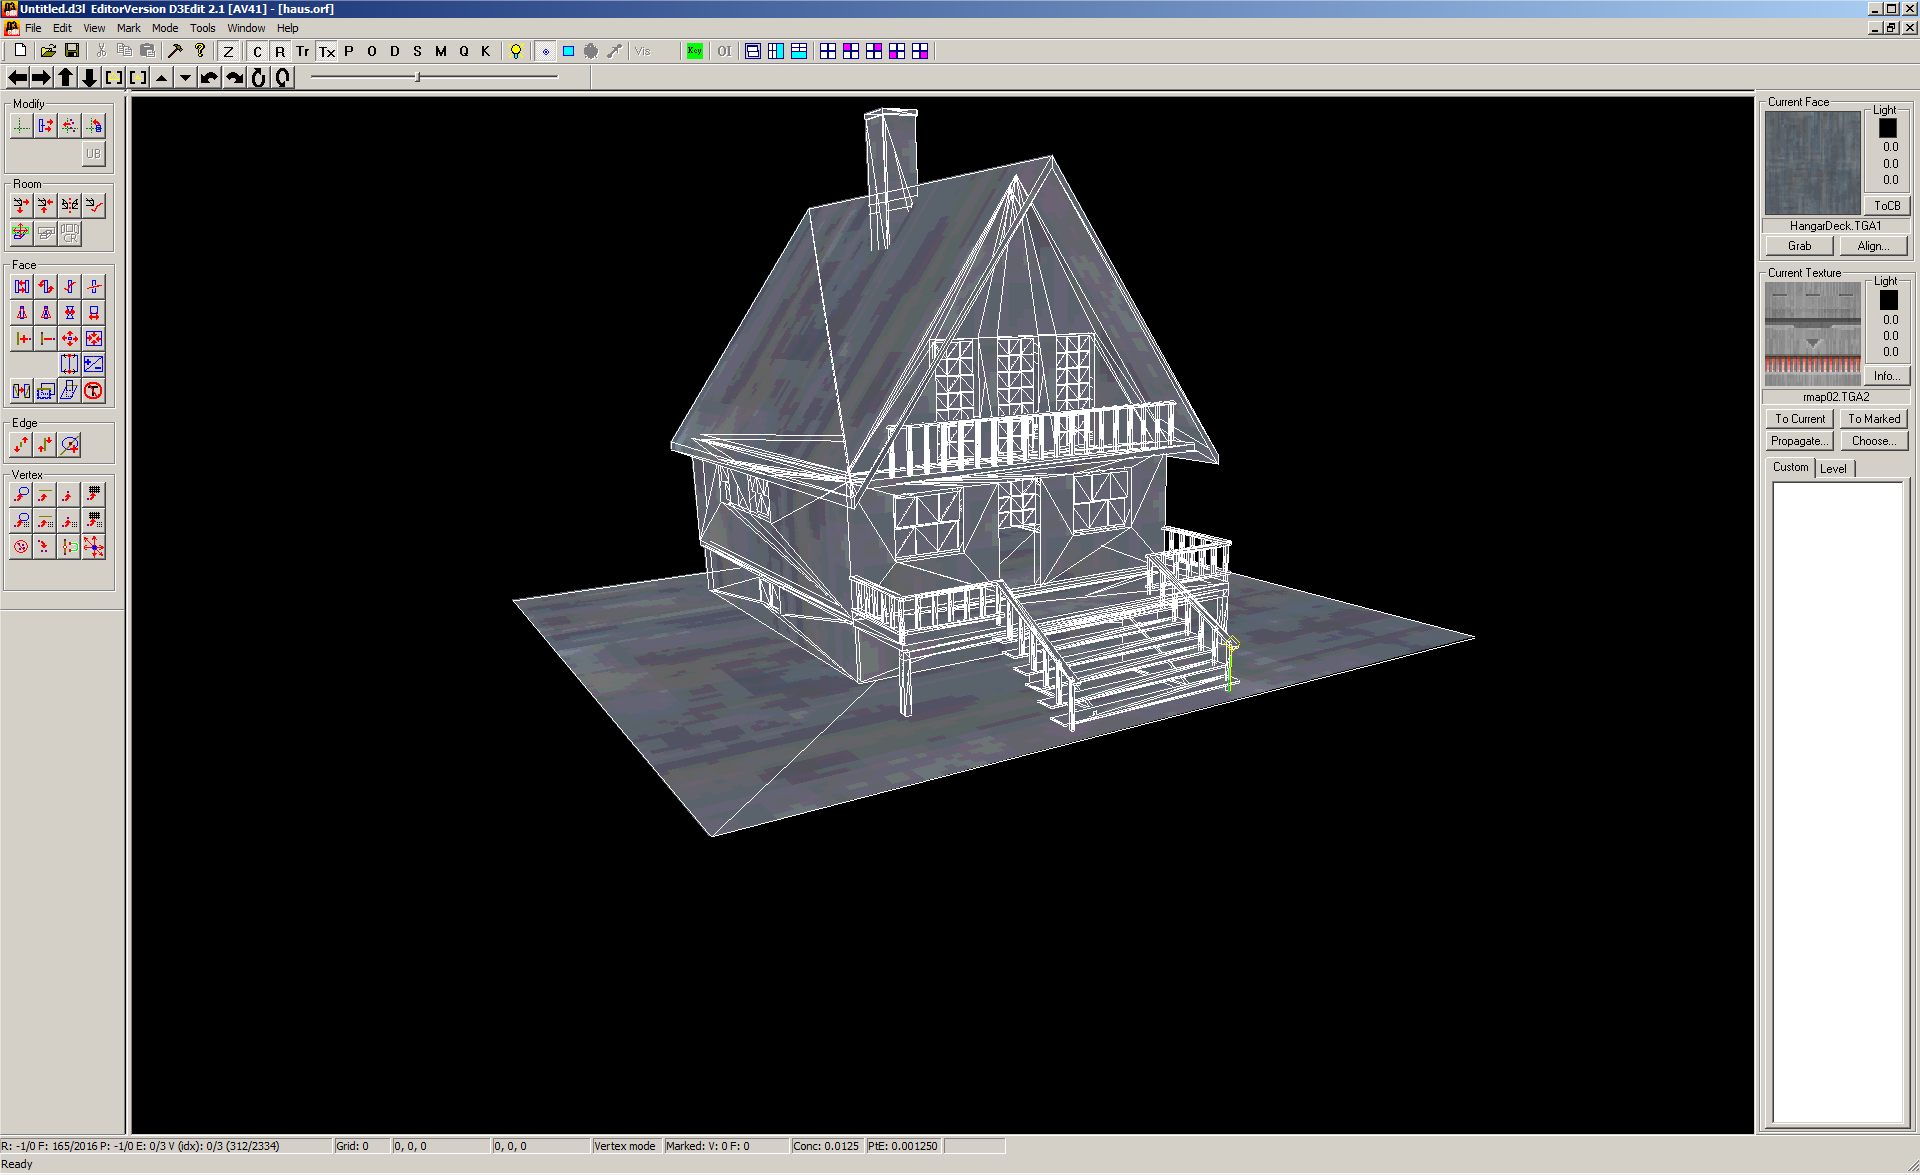The image size is (1920, 1175).
Task: Click the green Key toolbar icon
Action: pyautogui.click(x=694, y=51)
